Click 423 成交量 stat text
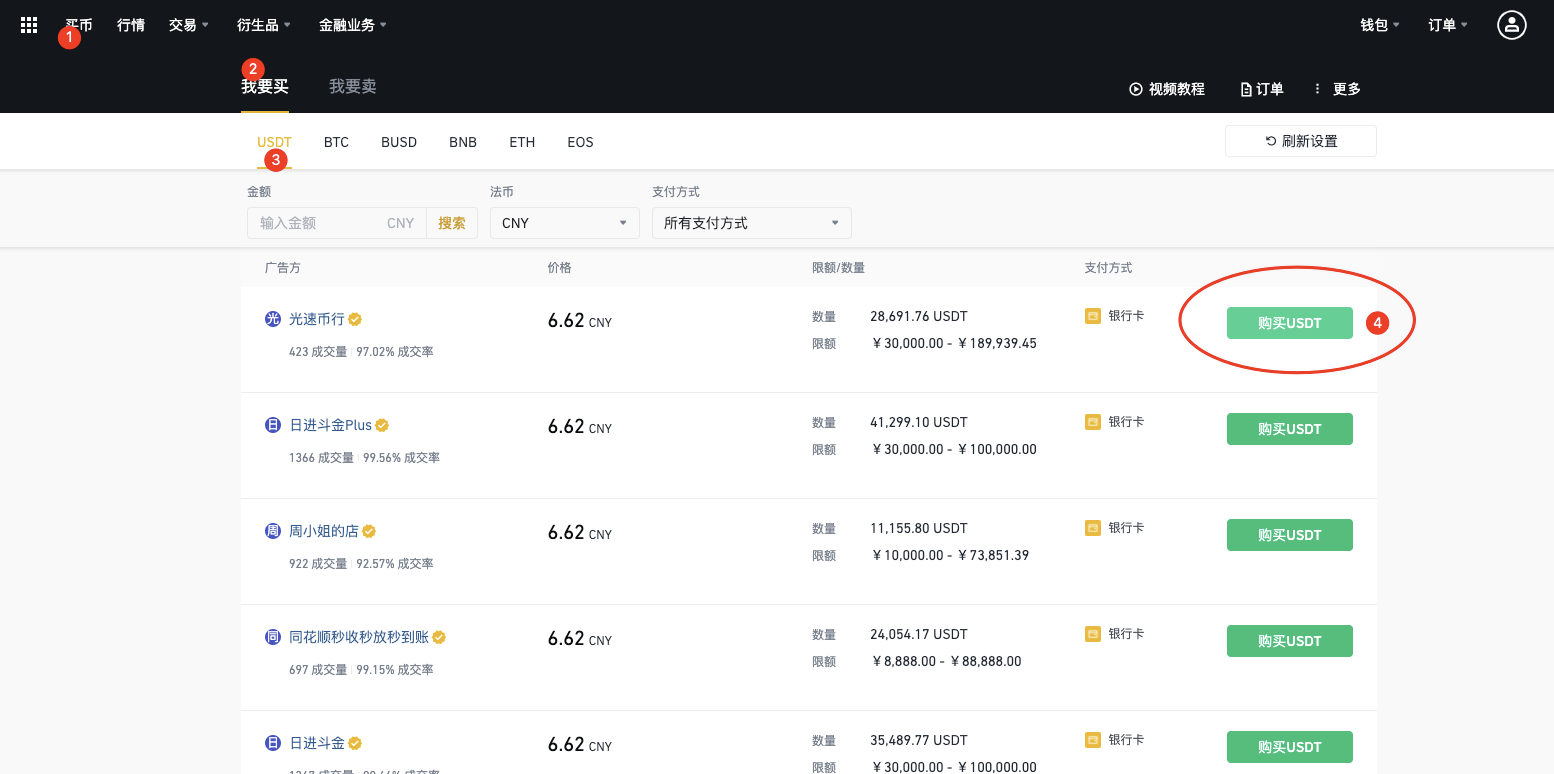This screenshot has width=1554, height=774. point(318,352)
